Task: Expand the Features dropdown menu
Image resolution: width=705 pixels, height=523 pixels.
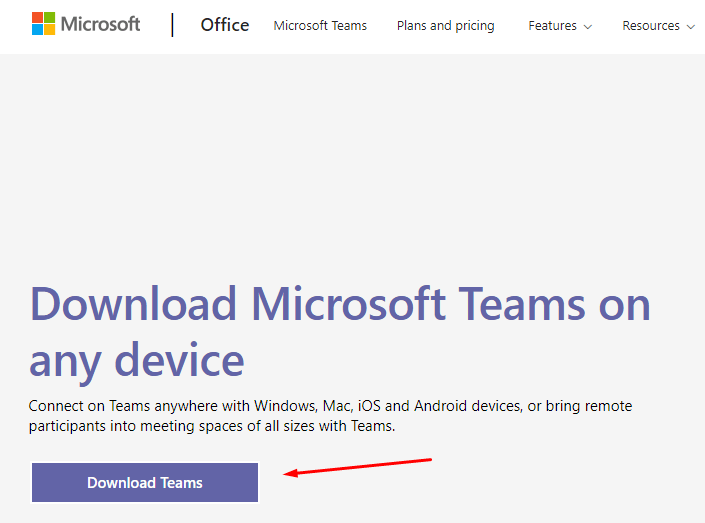Action: pos(560,26)
